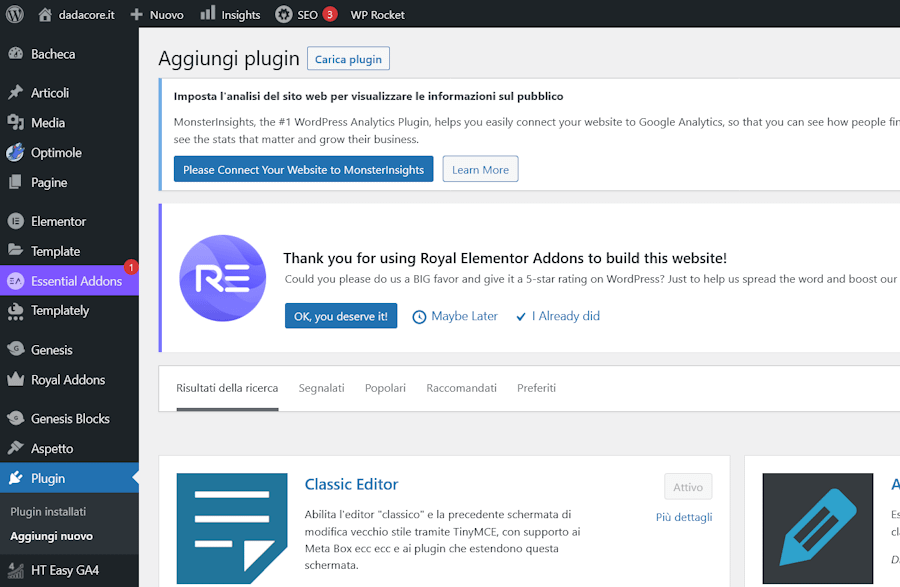
Task: Click the Attivo button
Action: coord(688,487)
